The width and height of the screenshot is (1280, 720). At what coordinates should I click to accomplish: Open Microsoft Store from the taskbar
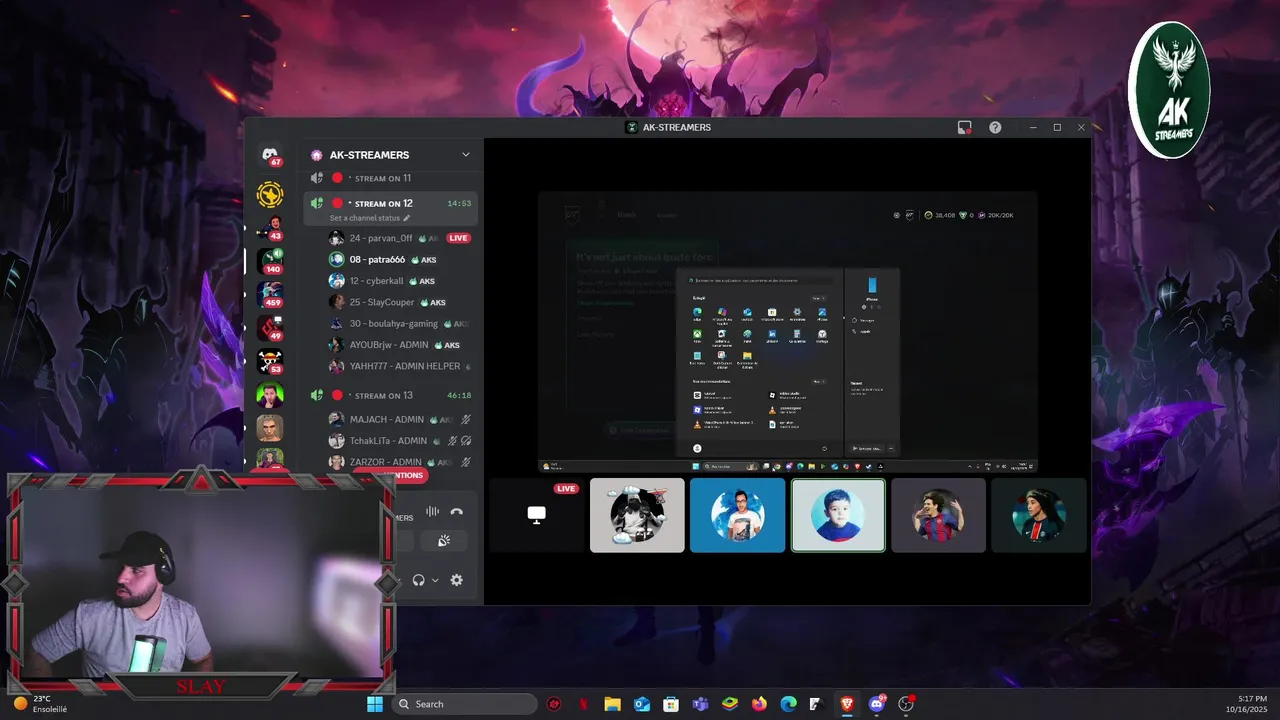click(671, 704)
